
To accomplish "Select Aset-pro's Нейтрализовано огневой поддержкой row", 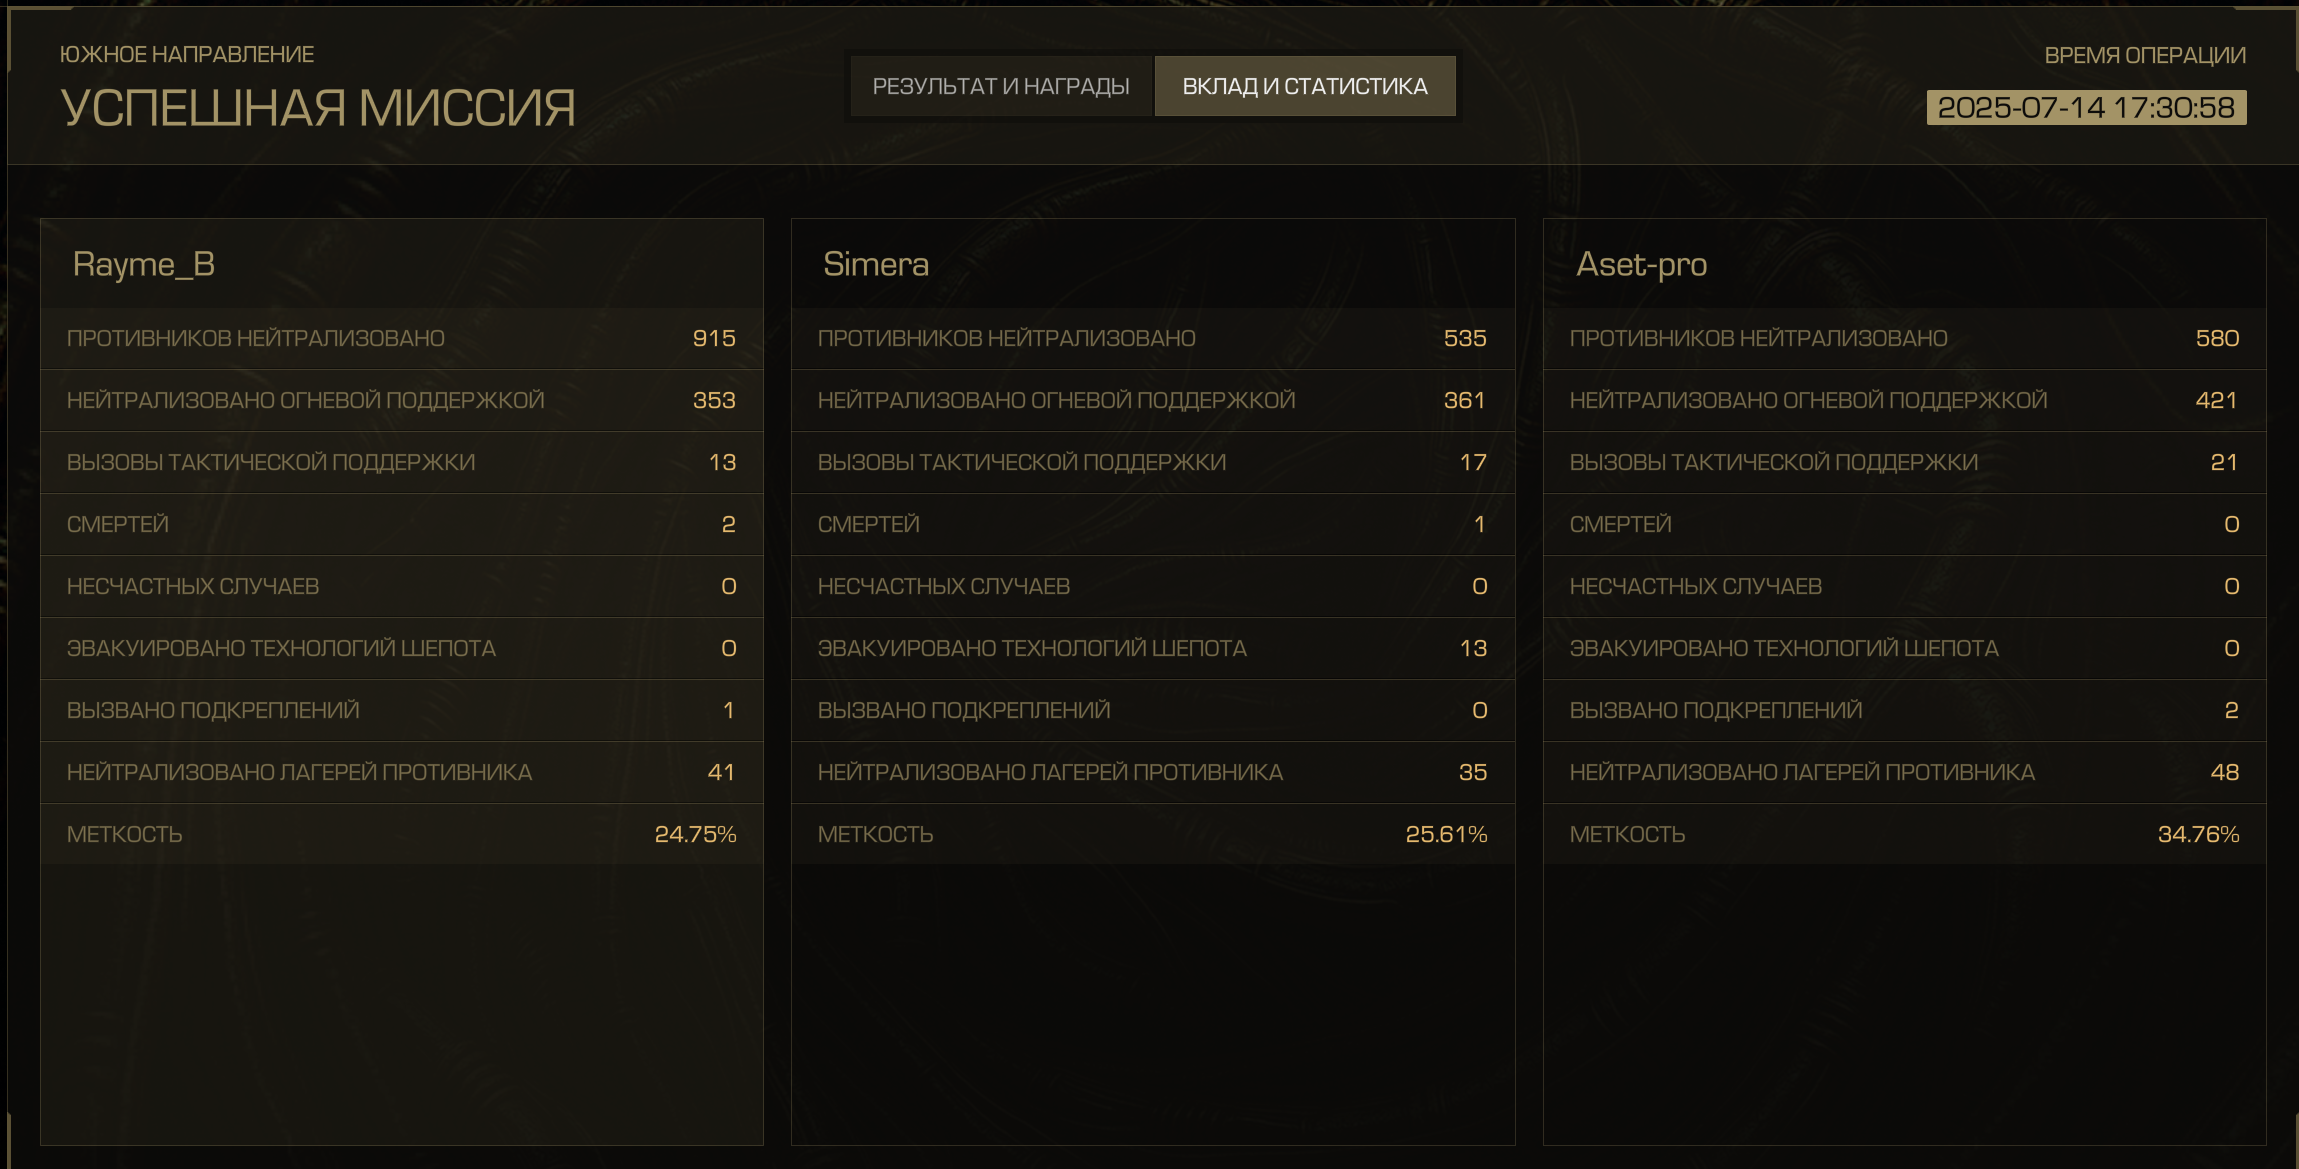I will point(1904,400).
